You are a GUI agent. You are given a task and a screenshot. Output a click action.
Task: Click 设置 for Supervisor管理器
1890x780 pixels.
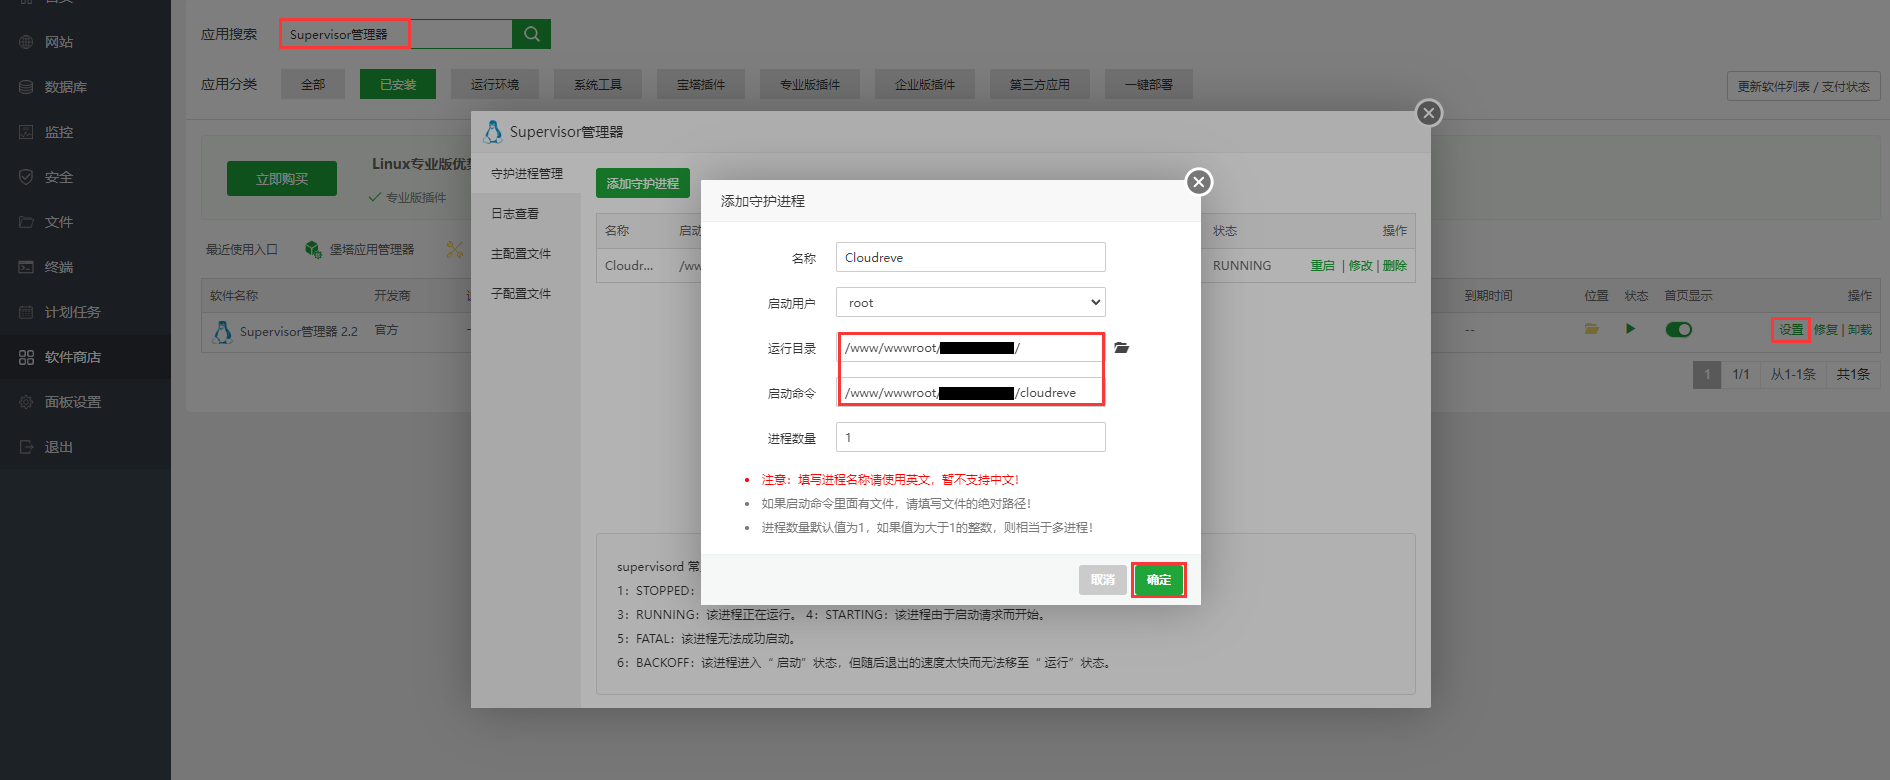tap(1791, 330)
